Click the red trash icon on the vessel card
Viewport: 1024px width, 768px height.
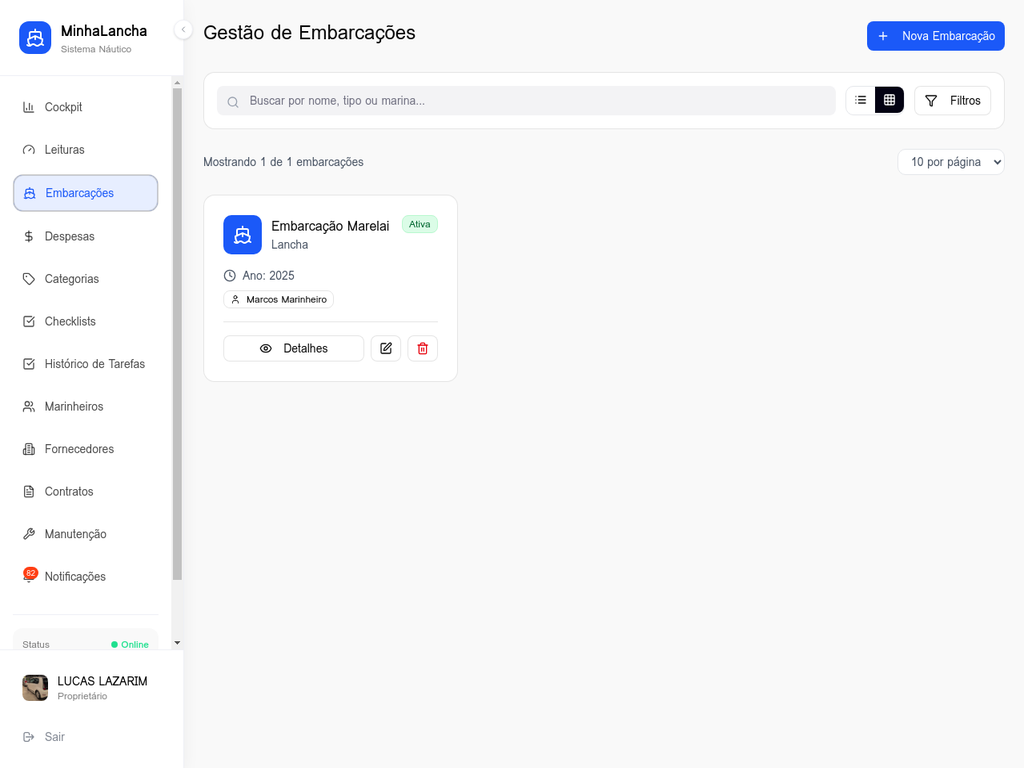[x=422, y=348]
